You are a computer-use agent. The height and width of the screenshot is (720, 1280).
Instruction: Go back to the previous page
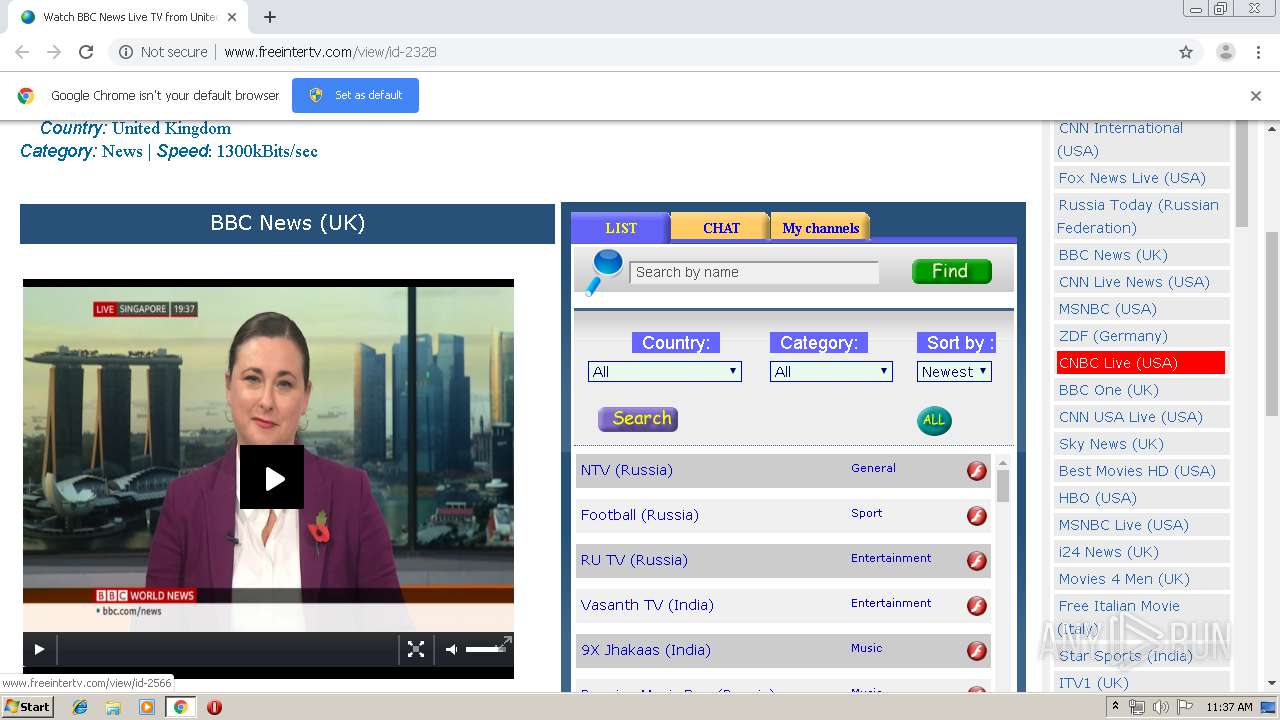(x=22, y=52)
